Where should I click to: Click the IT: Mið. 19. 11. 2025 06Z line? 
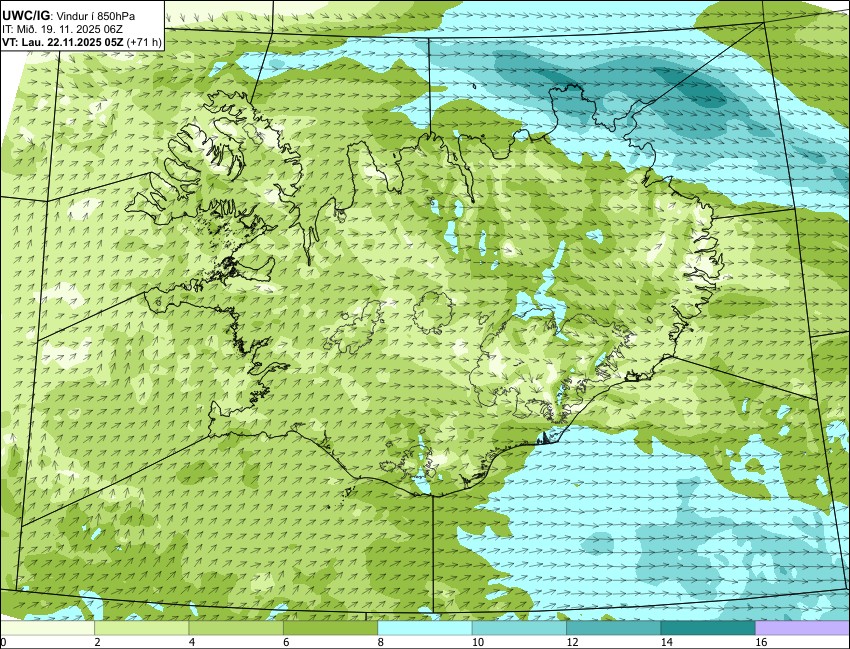point(62,30)
